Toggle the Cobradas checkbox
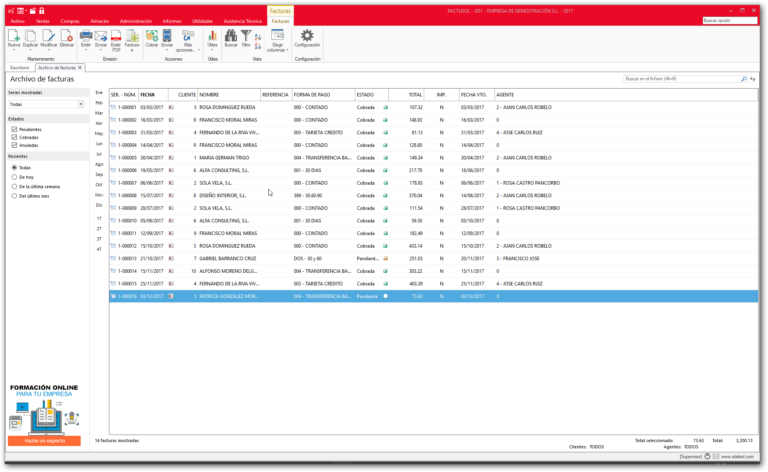 click(x=14, y=137)
